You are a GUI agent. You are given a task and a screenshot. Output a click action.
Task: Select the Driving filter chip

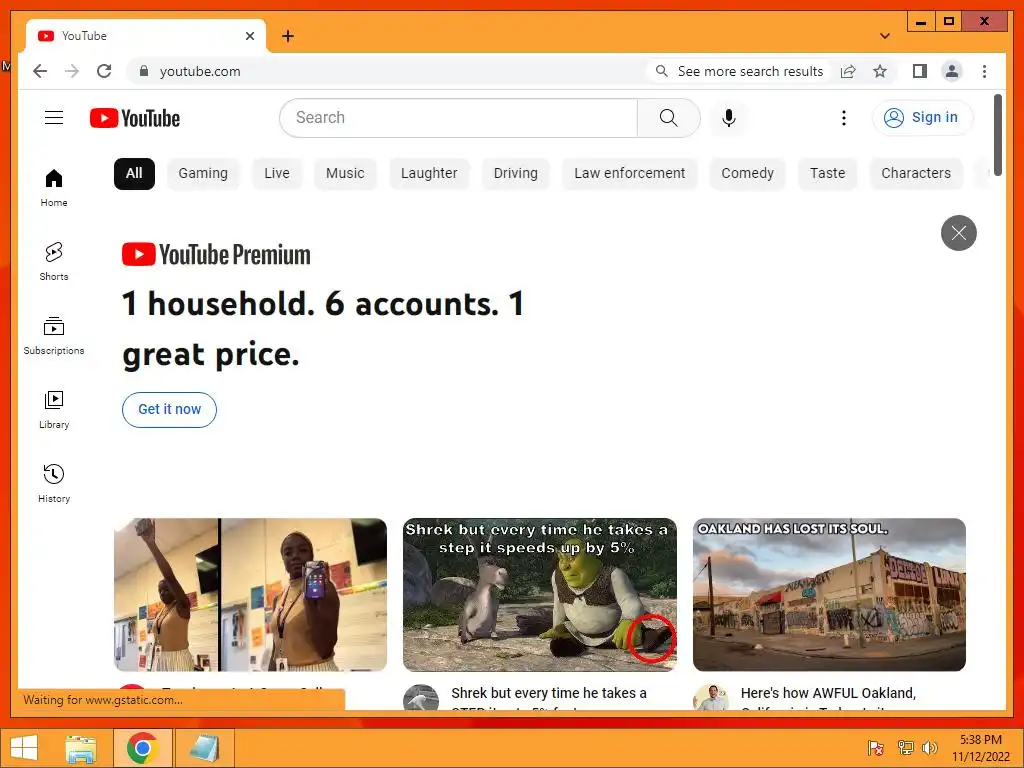[515, 174]
